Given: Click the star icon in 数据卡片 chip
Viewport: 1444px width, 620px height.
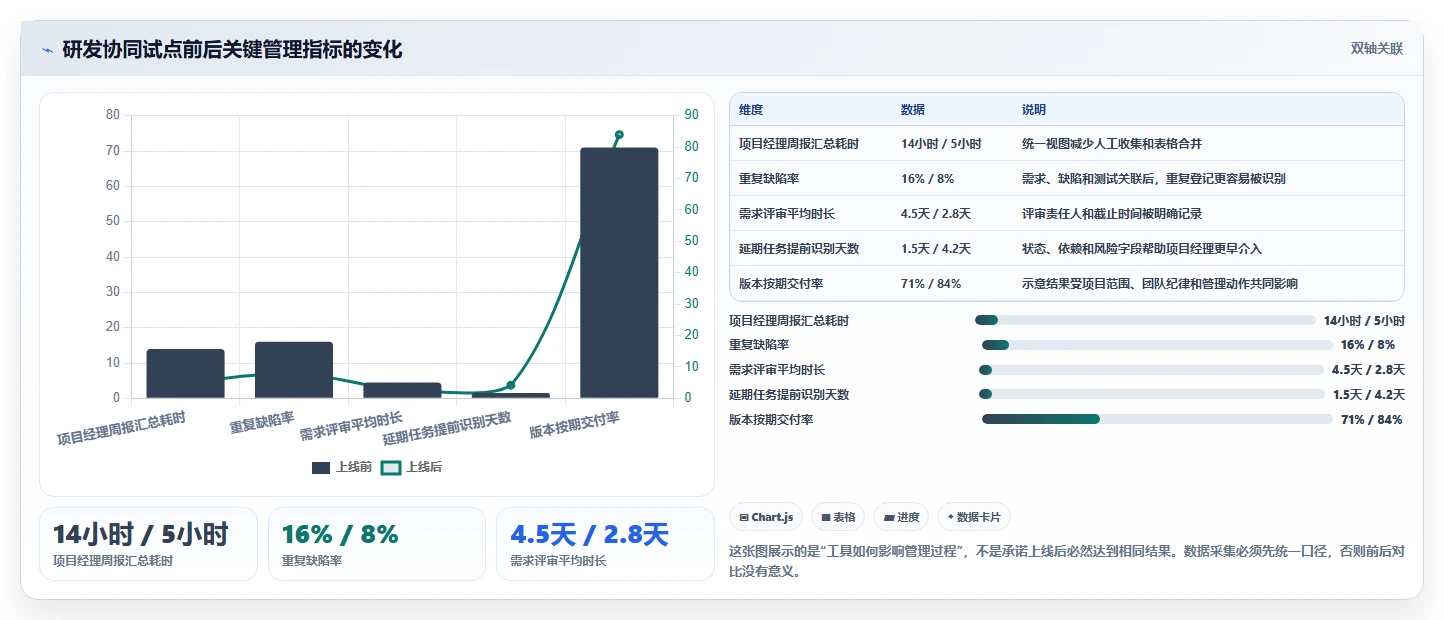Looking at the screenshot, I should click(951, 517).
